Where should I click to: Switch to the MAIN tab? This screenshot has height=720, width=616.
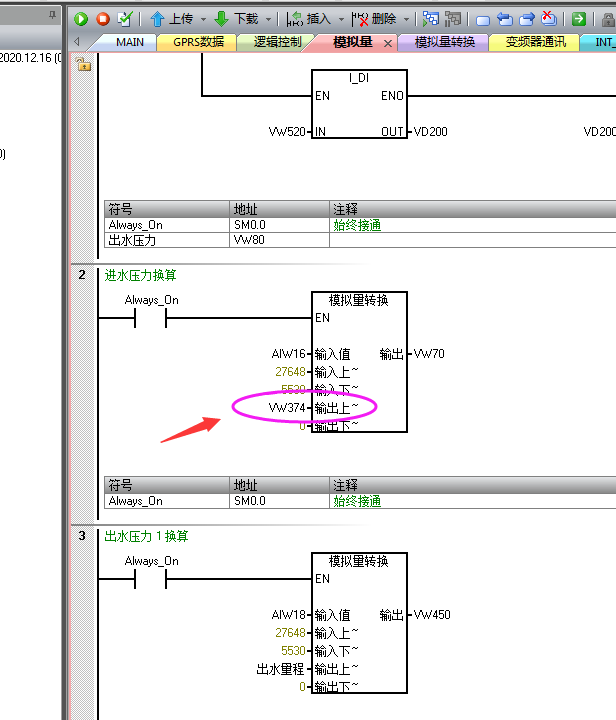pos(130,42)
